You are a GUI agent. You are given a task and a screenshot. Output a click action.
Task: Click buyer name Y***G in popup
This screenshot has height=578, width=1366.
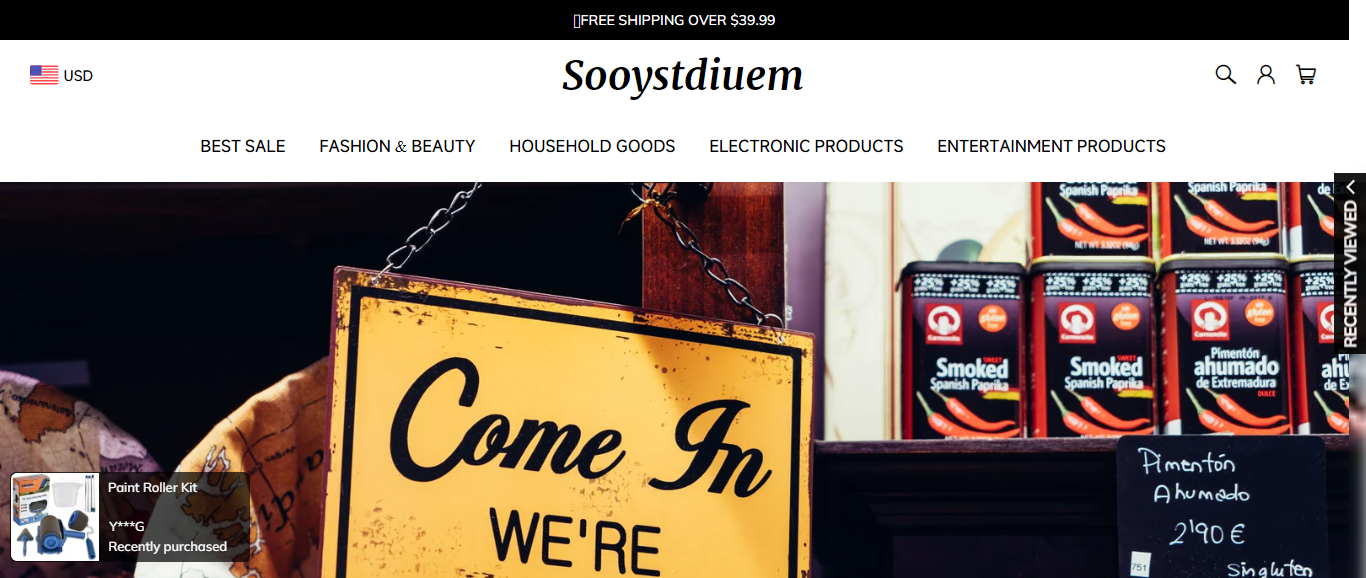pos(127,526)
